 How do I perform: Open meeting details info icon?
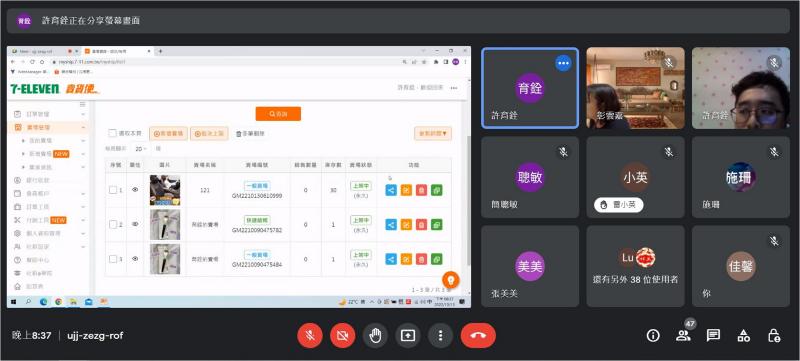[x=653, y=336]
